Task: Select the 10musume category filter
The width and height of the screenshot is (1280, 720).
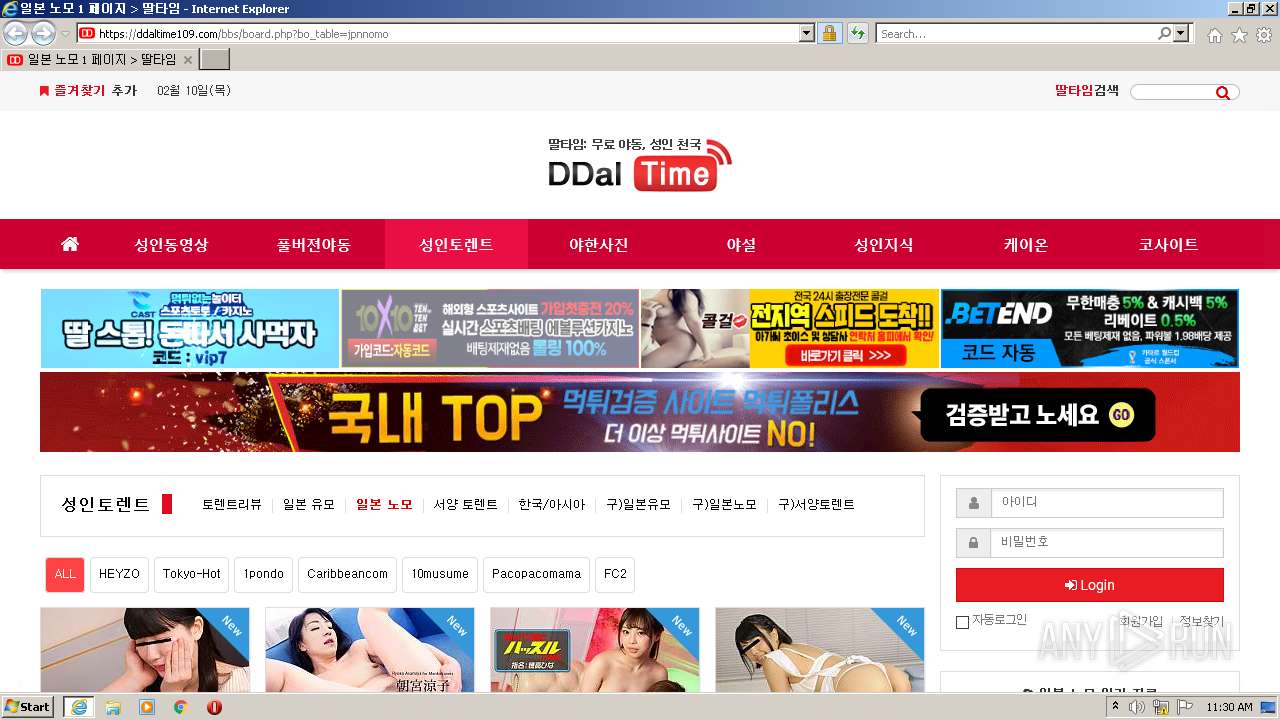Action: (440, 575)
